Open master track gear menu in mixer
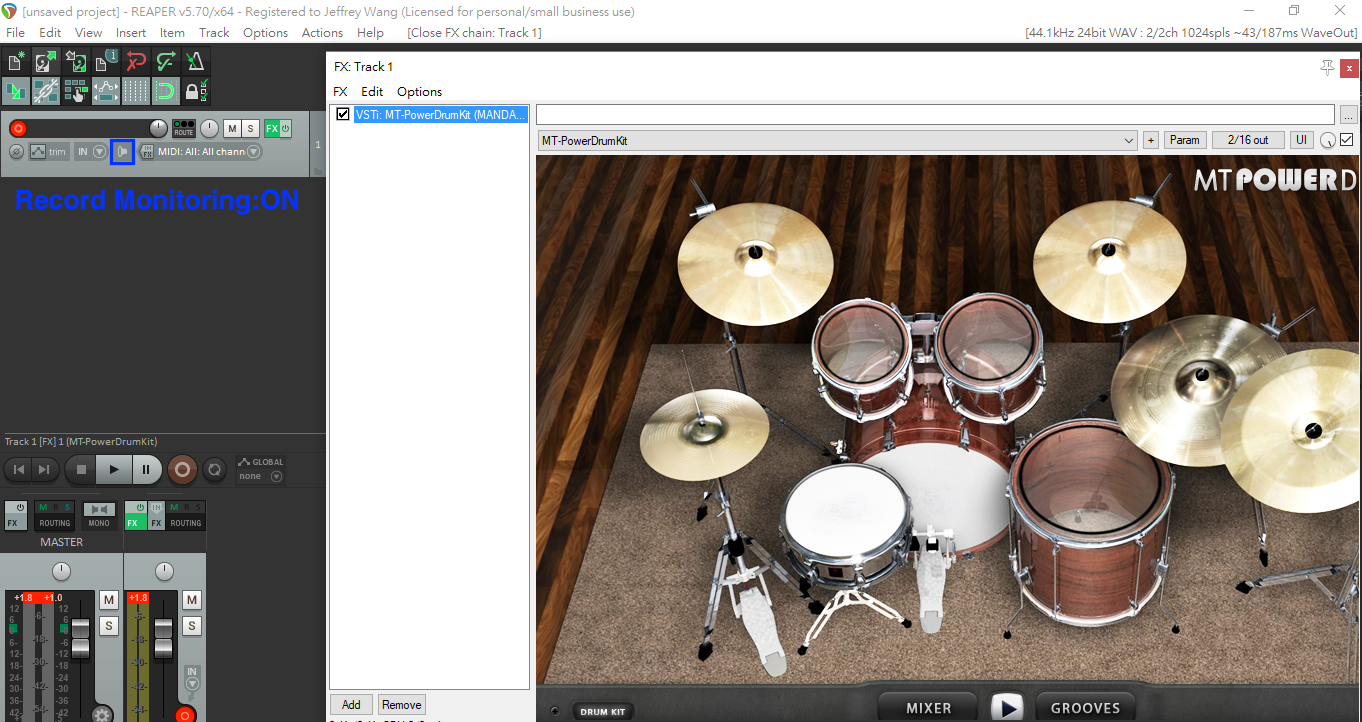 pos(101,714)
